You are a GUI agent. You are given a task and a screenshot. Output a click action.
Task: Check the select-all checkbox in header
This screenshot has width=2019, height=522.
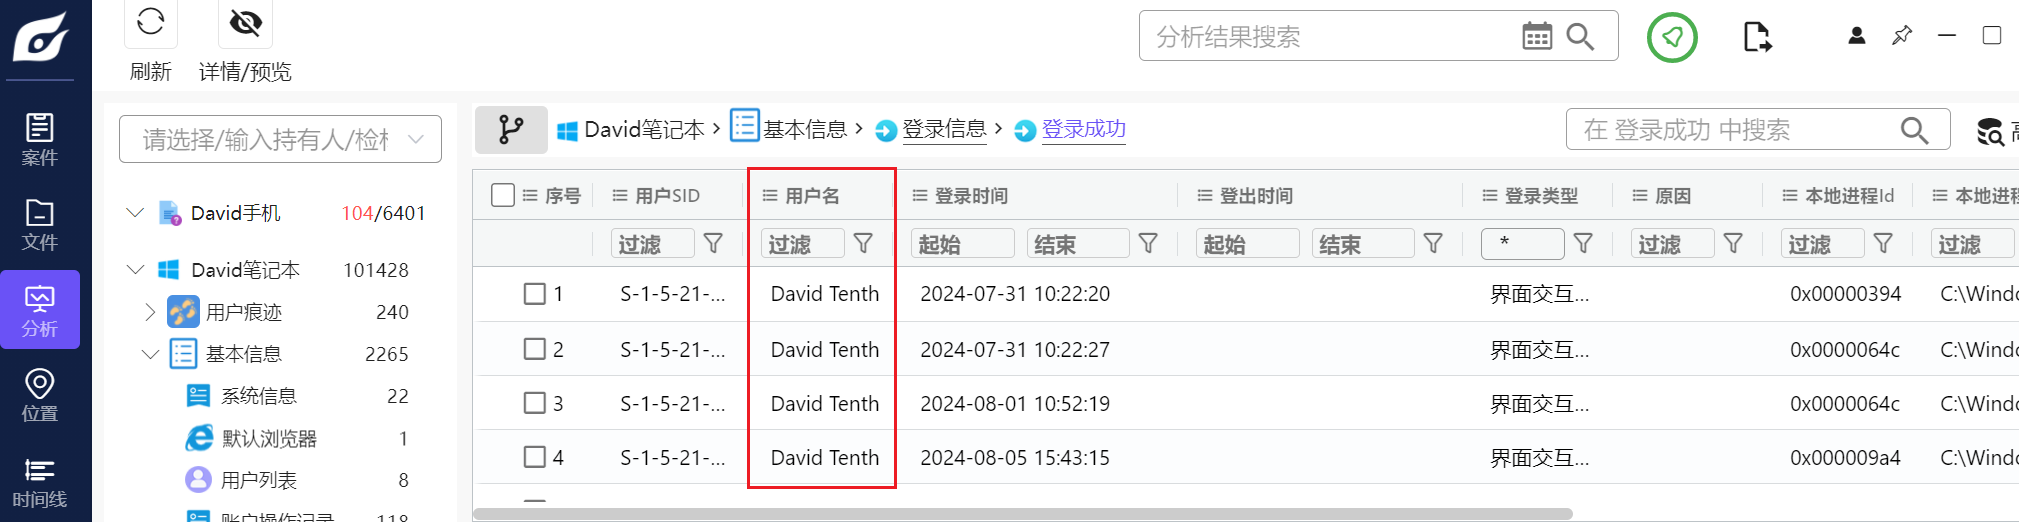coord(503,195)
